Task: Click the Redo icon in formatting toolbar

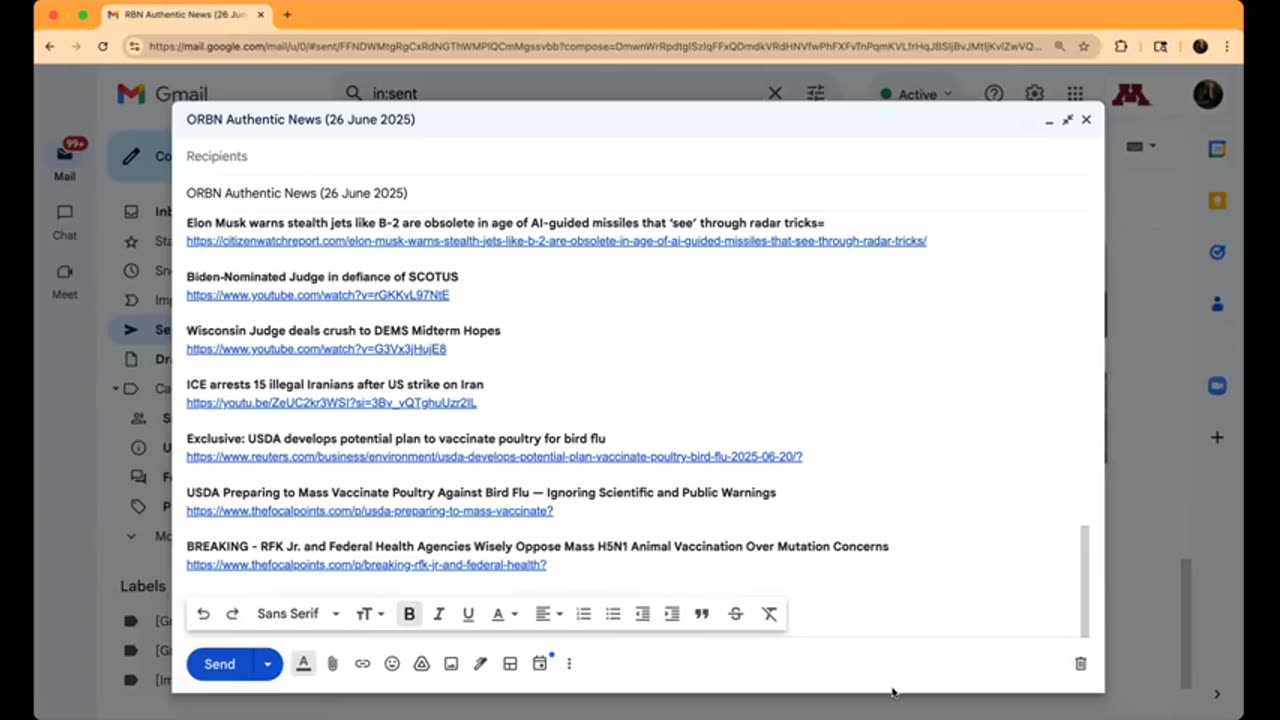Action: coord(232,614)
